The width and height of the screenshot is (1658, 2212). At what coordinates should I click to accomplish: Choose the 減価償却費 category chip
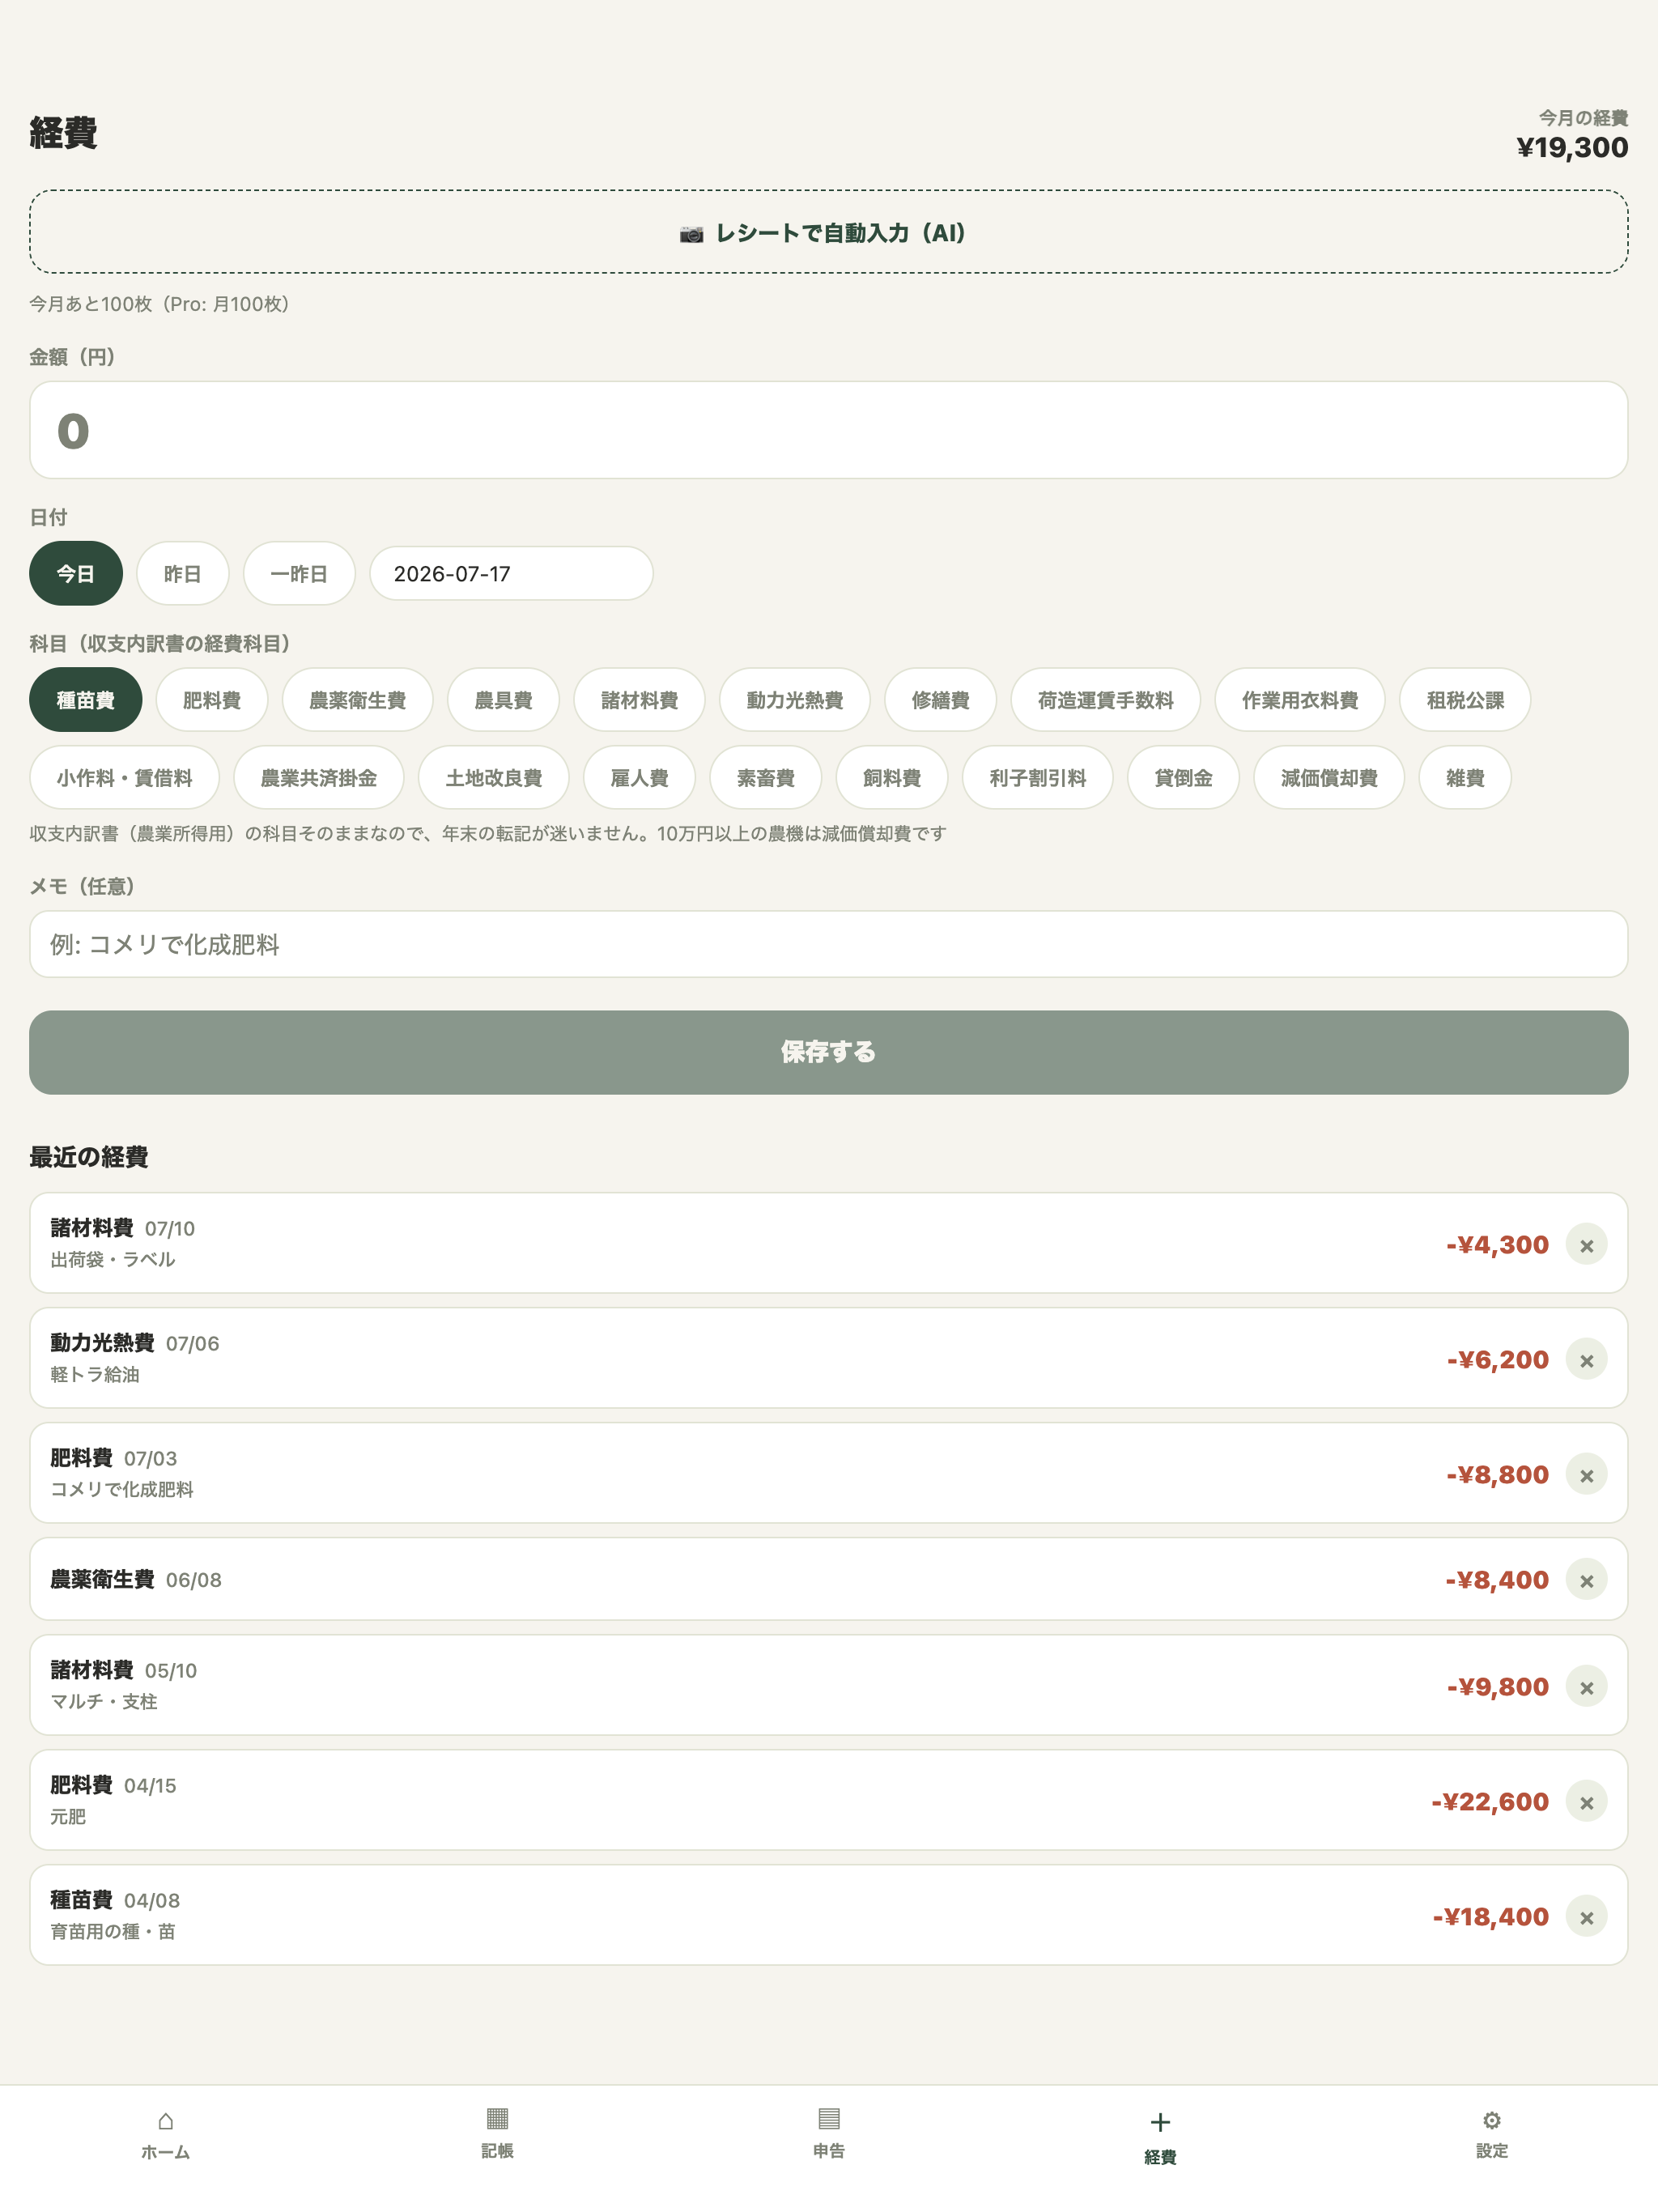pos(1329,778)
